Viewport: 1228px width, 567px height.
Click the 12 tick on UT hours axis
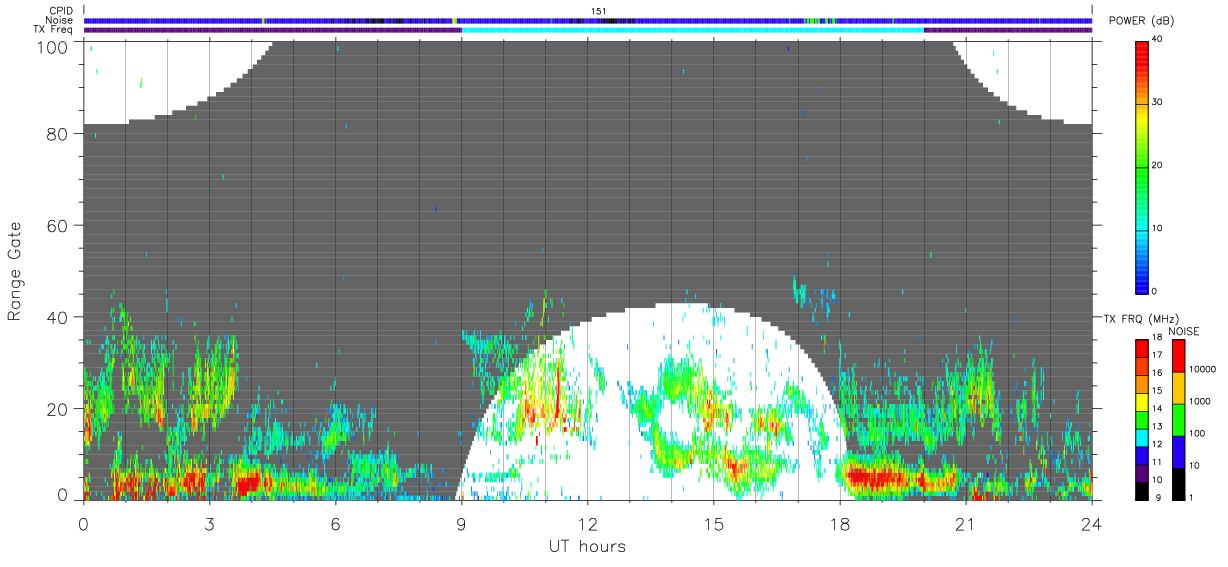tap(587, 523)
